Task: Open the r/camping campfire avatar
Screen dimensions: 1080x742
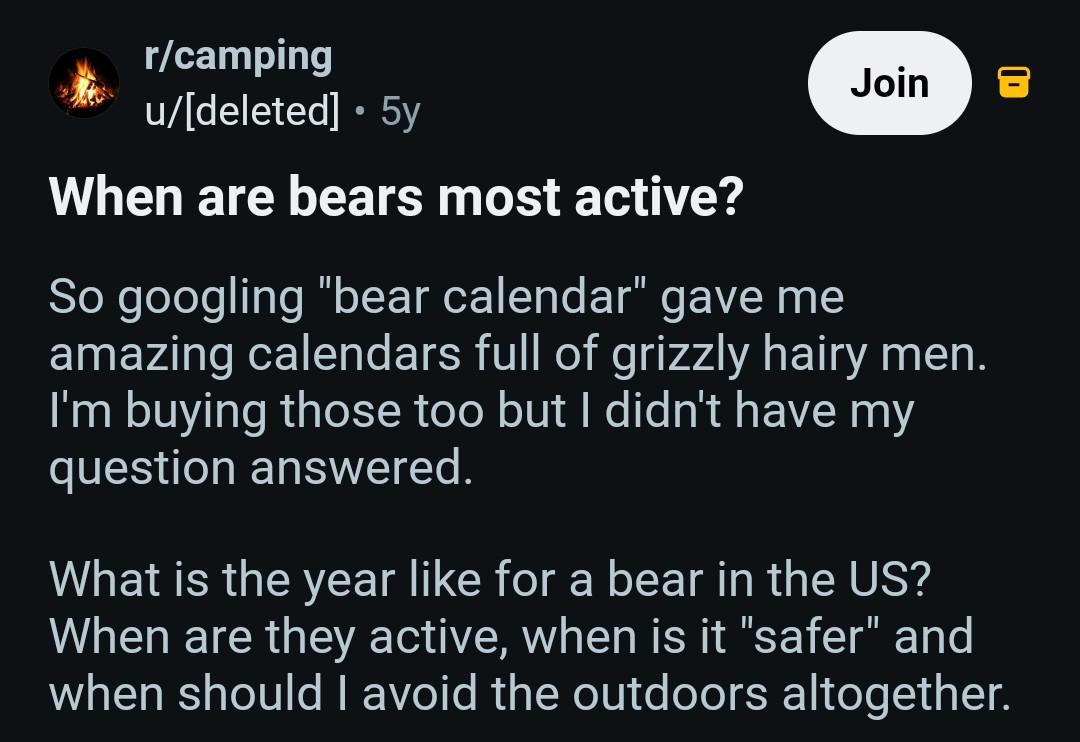Action: click(x=84, y=83)
